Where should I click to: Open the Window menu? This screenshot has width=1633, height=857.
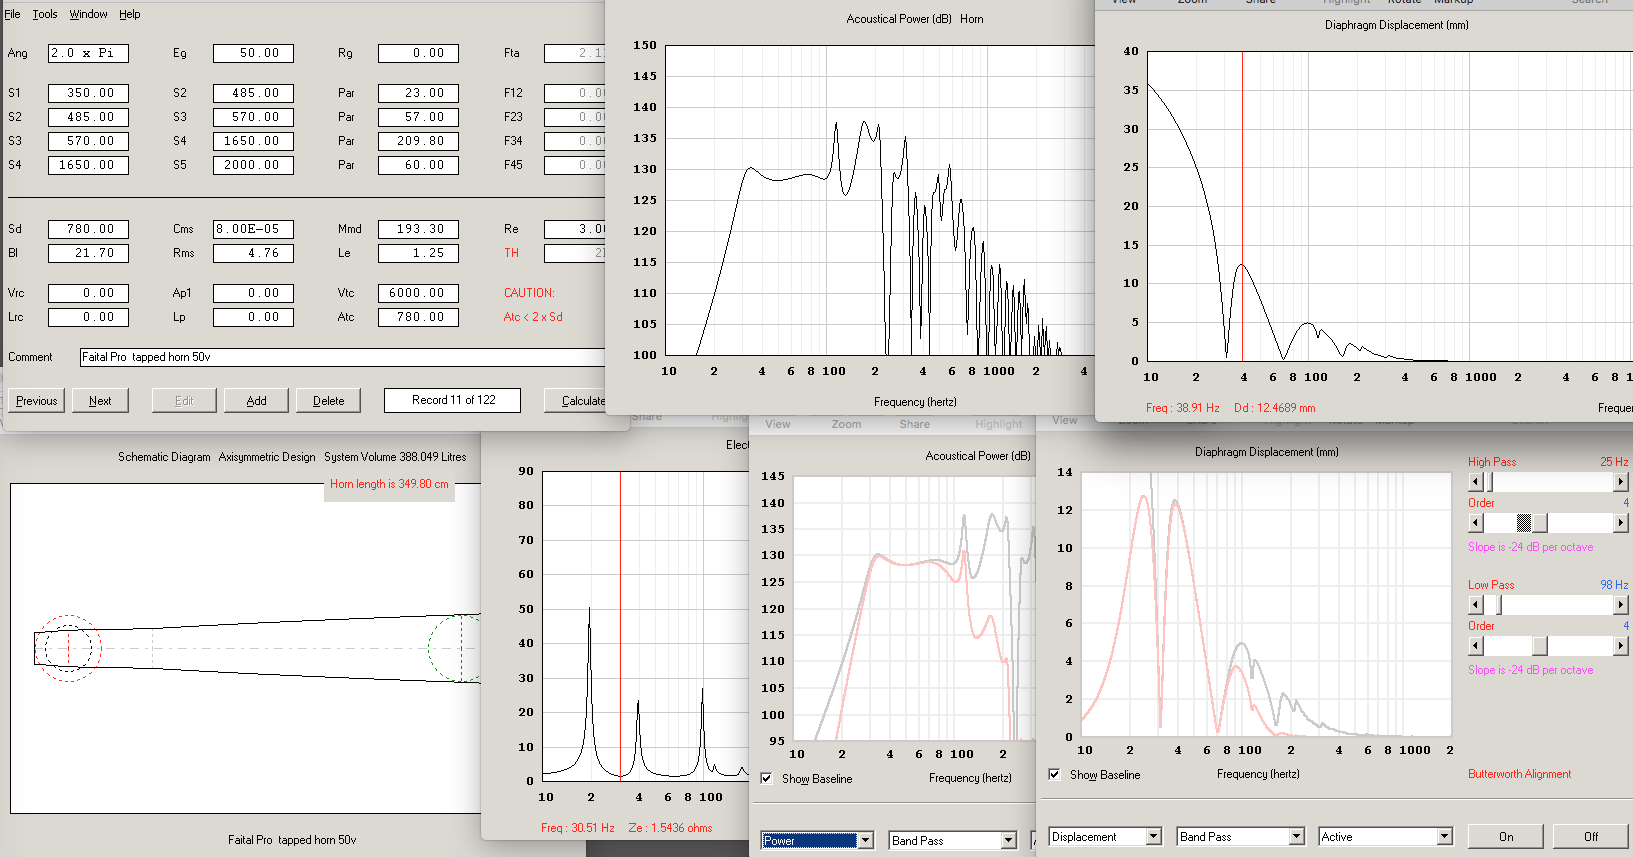(x=88, y=14)
